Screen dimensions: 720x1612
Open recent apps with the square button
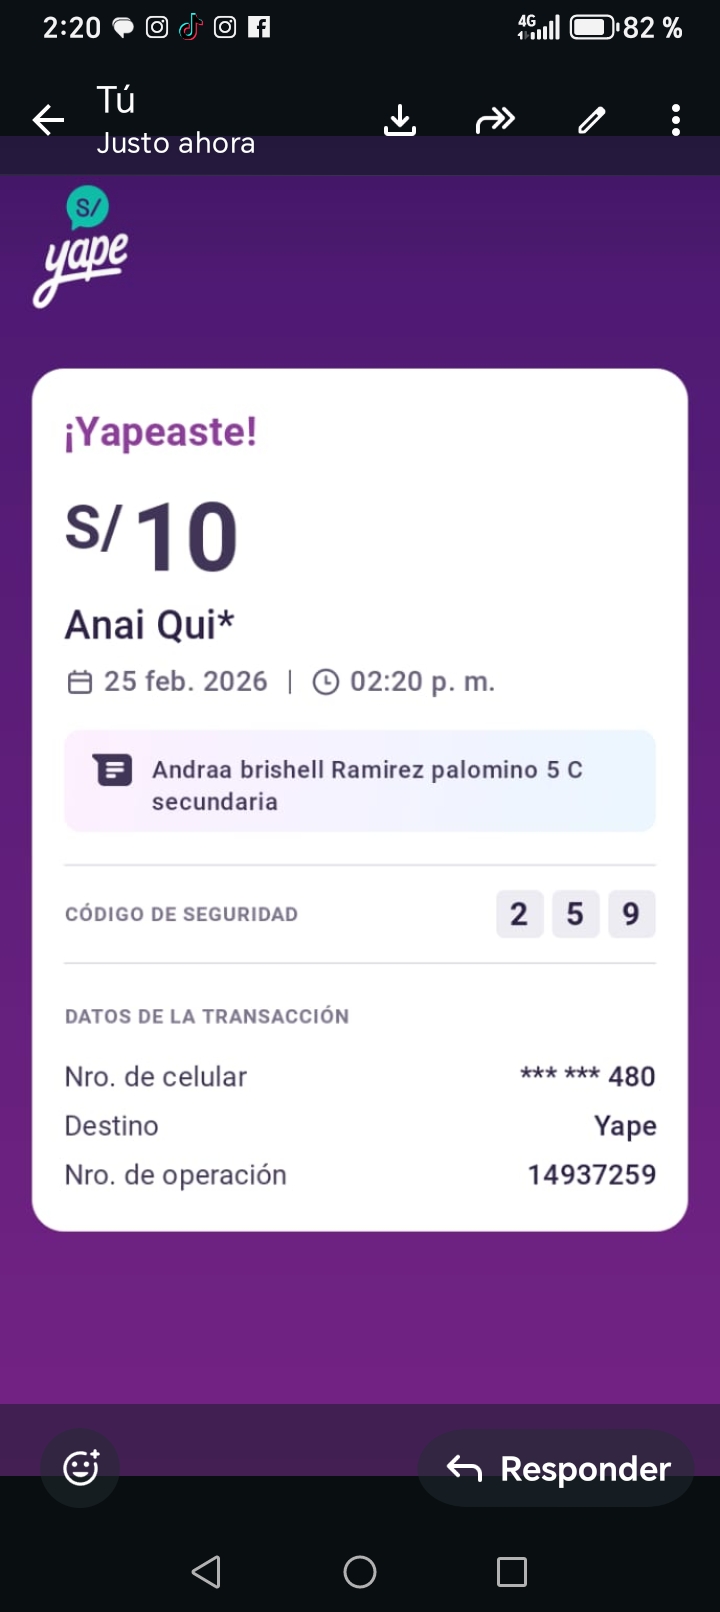(511, 1572)
